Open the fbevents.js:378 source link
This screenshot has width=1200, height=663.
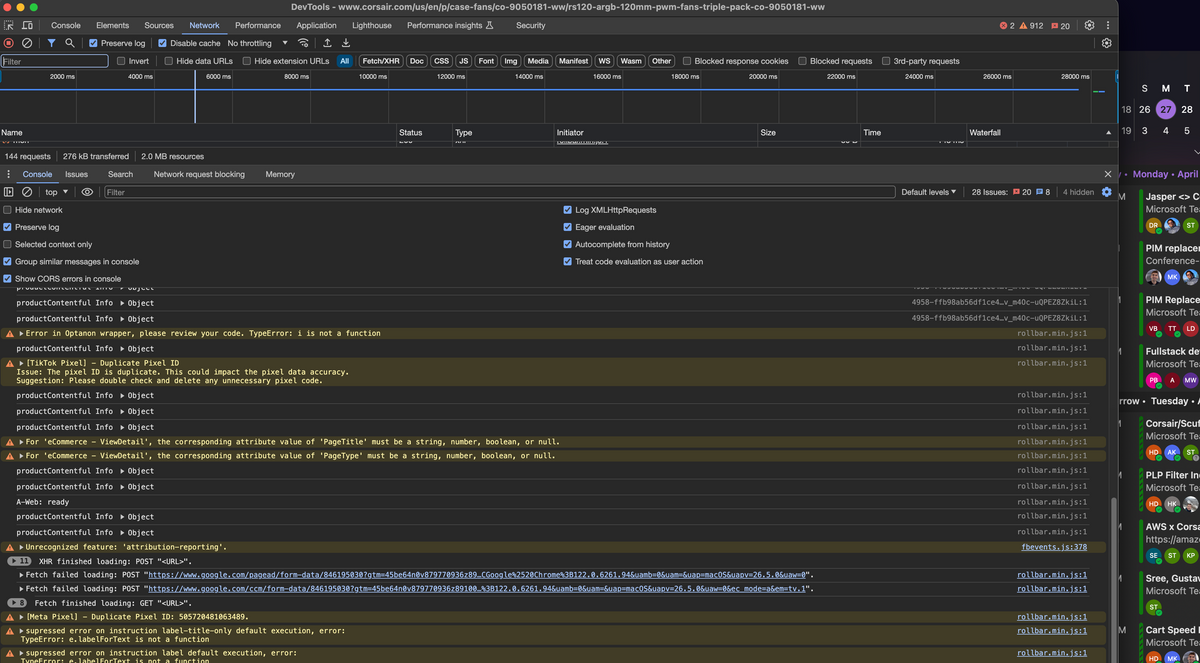pos(1054,547)
